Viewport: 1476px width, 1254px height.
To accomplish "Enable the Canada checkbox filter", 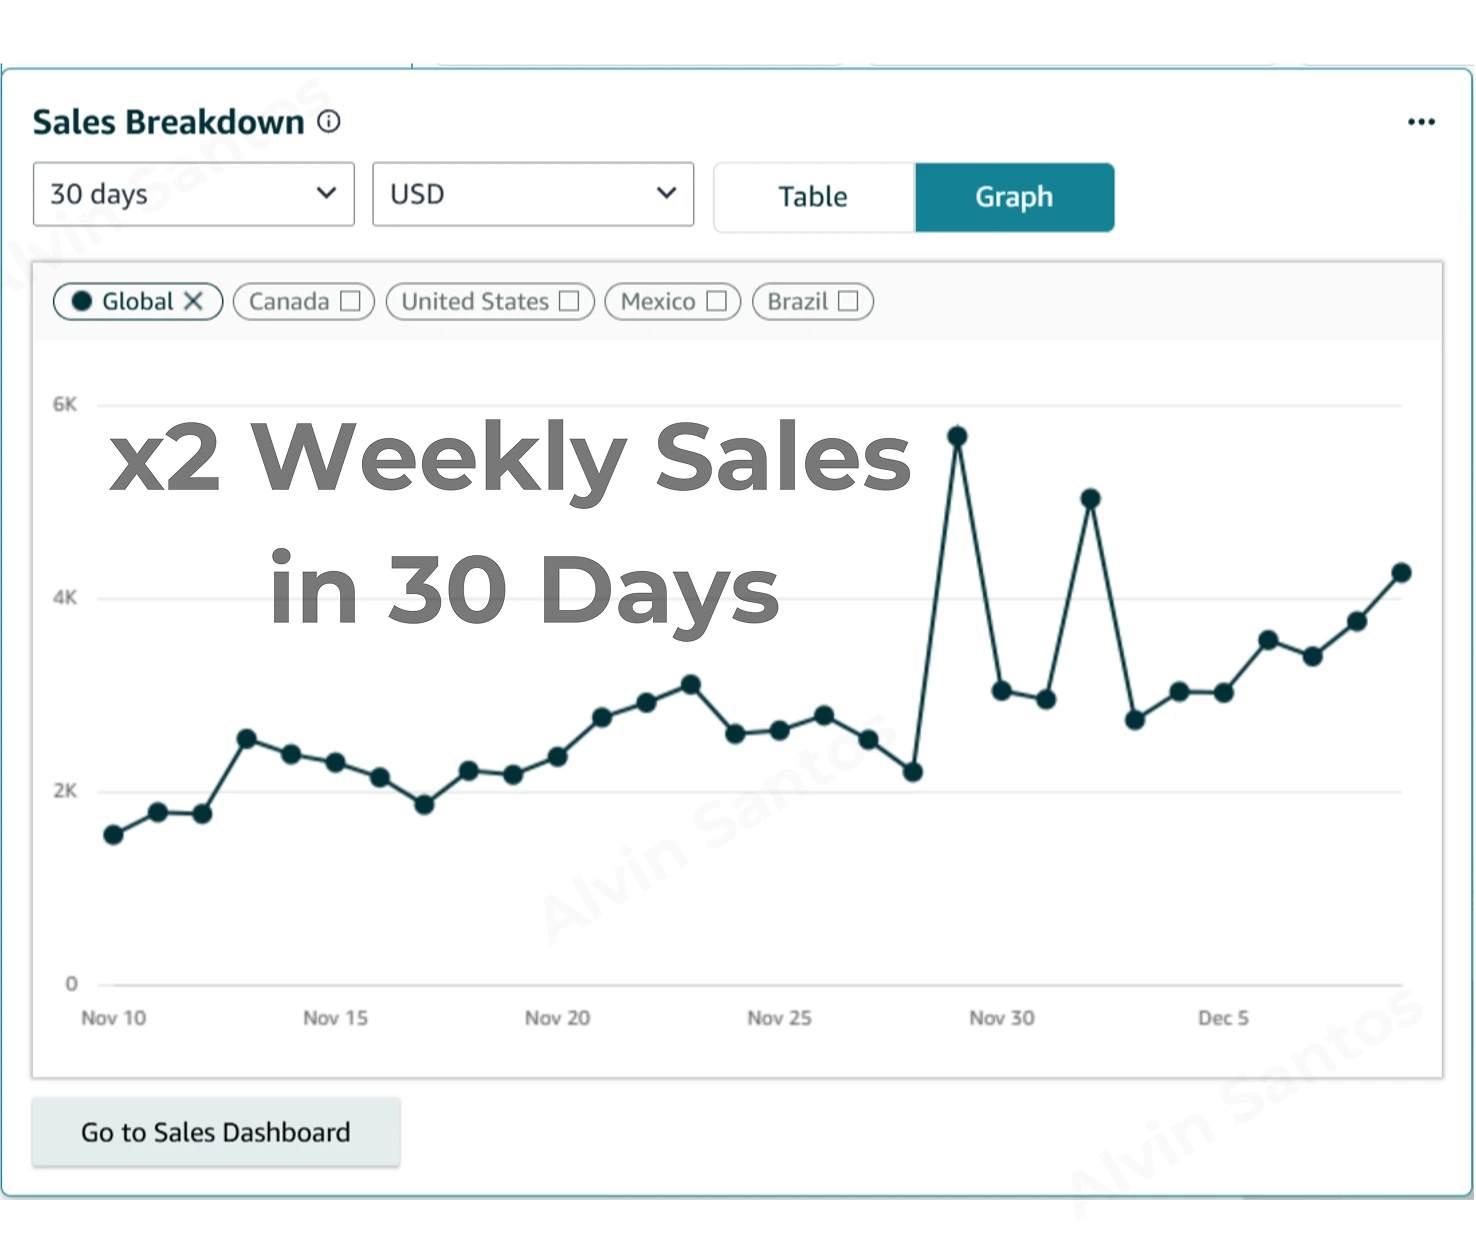I will (x=350, y=301).
